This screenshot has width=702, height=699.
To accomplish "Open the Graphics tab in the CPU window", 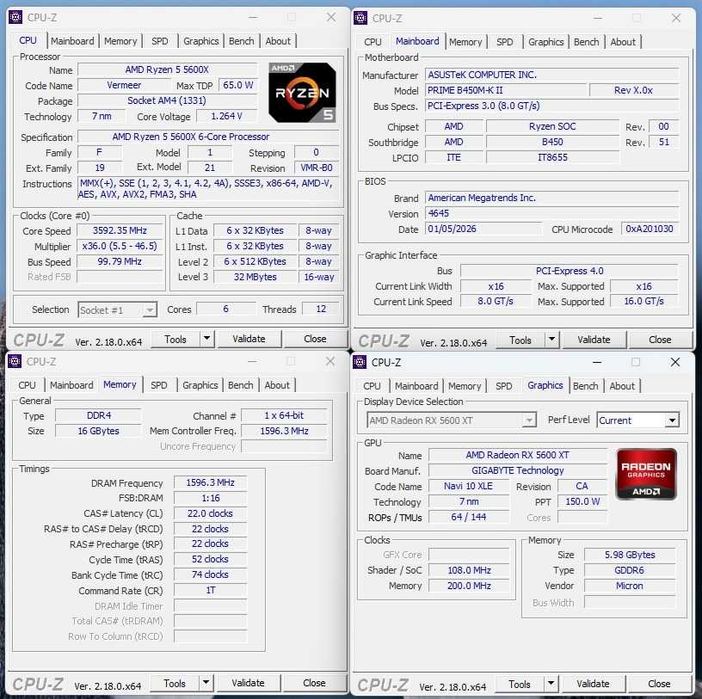I will [x=201, y=41].
